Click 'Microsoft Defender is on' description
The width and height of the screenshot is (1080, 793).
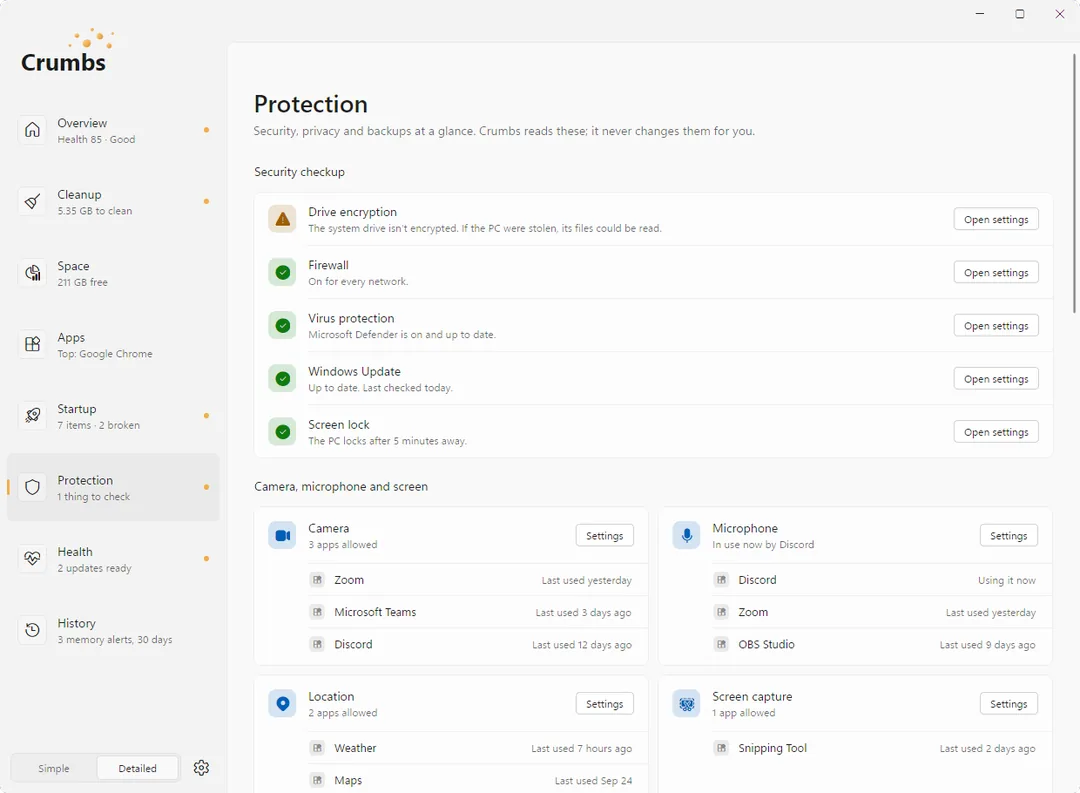tap(402, 334)
